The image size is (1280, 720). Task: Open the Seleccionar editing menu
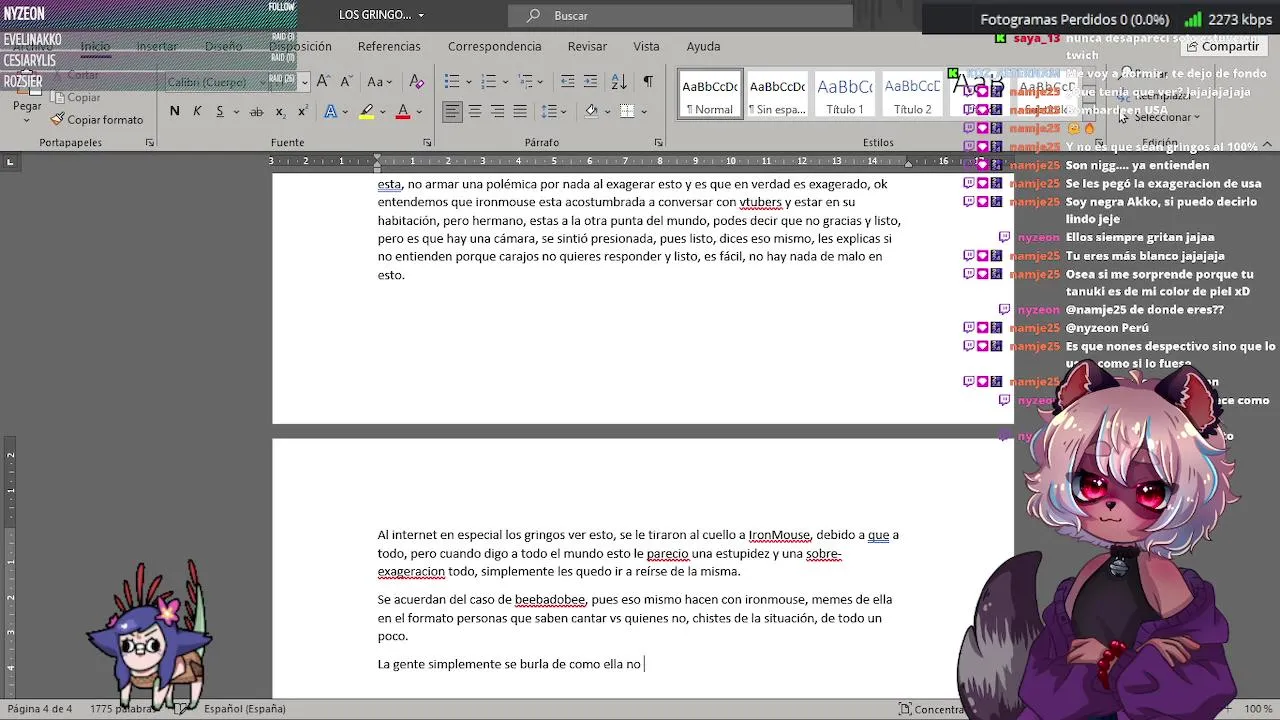pyautogui.click(x=1162, y=117)
